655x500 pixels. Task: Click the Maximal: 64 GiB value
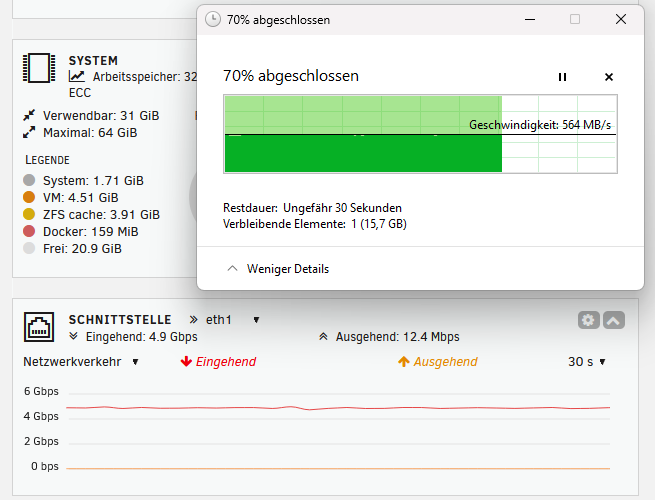tap(90, 133)
